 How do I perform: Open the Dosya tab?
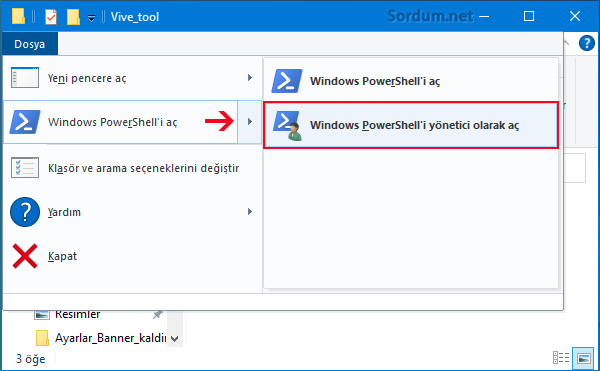coord(30,44)
